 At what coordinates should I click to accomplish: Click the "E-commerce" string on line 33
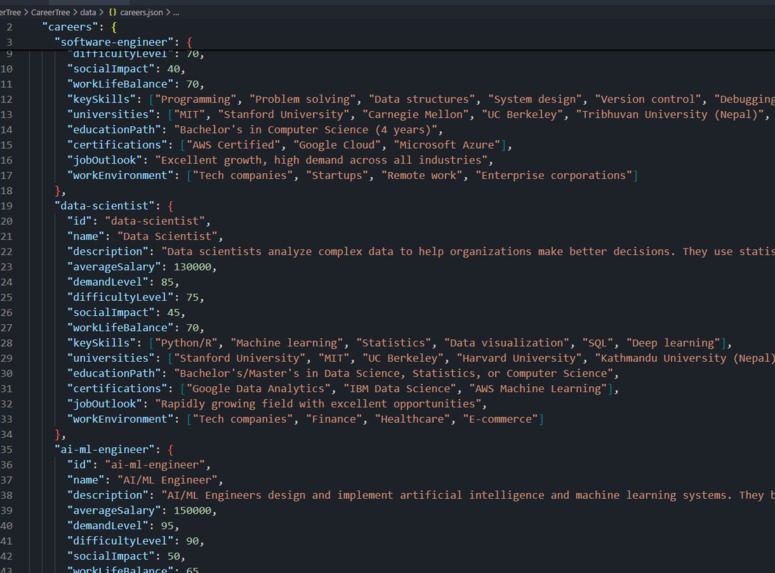(x=500, y=419)
